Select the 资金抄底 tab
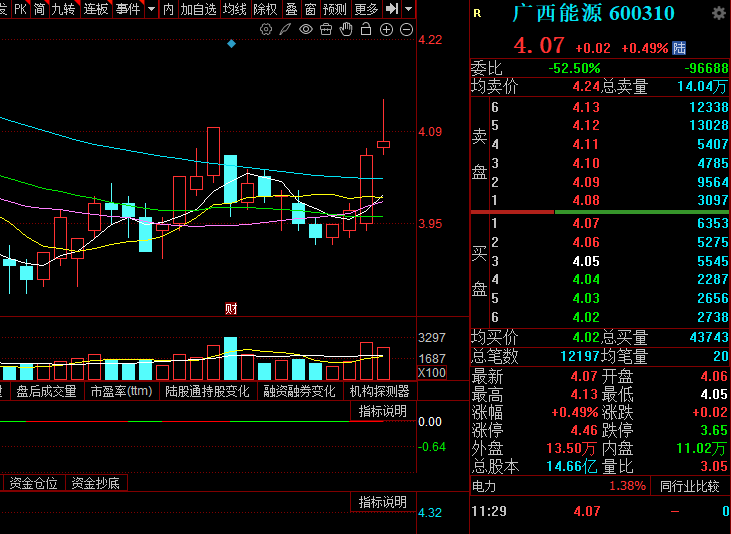 pos(96,483)
